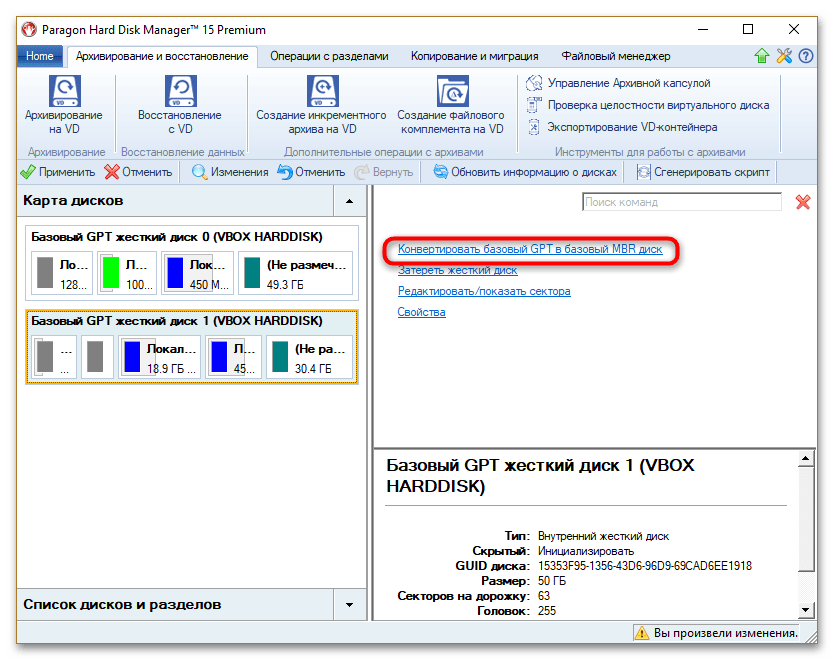Click the Инициализировать value text

pyautogui.click(x=586, y=551)
